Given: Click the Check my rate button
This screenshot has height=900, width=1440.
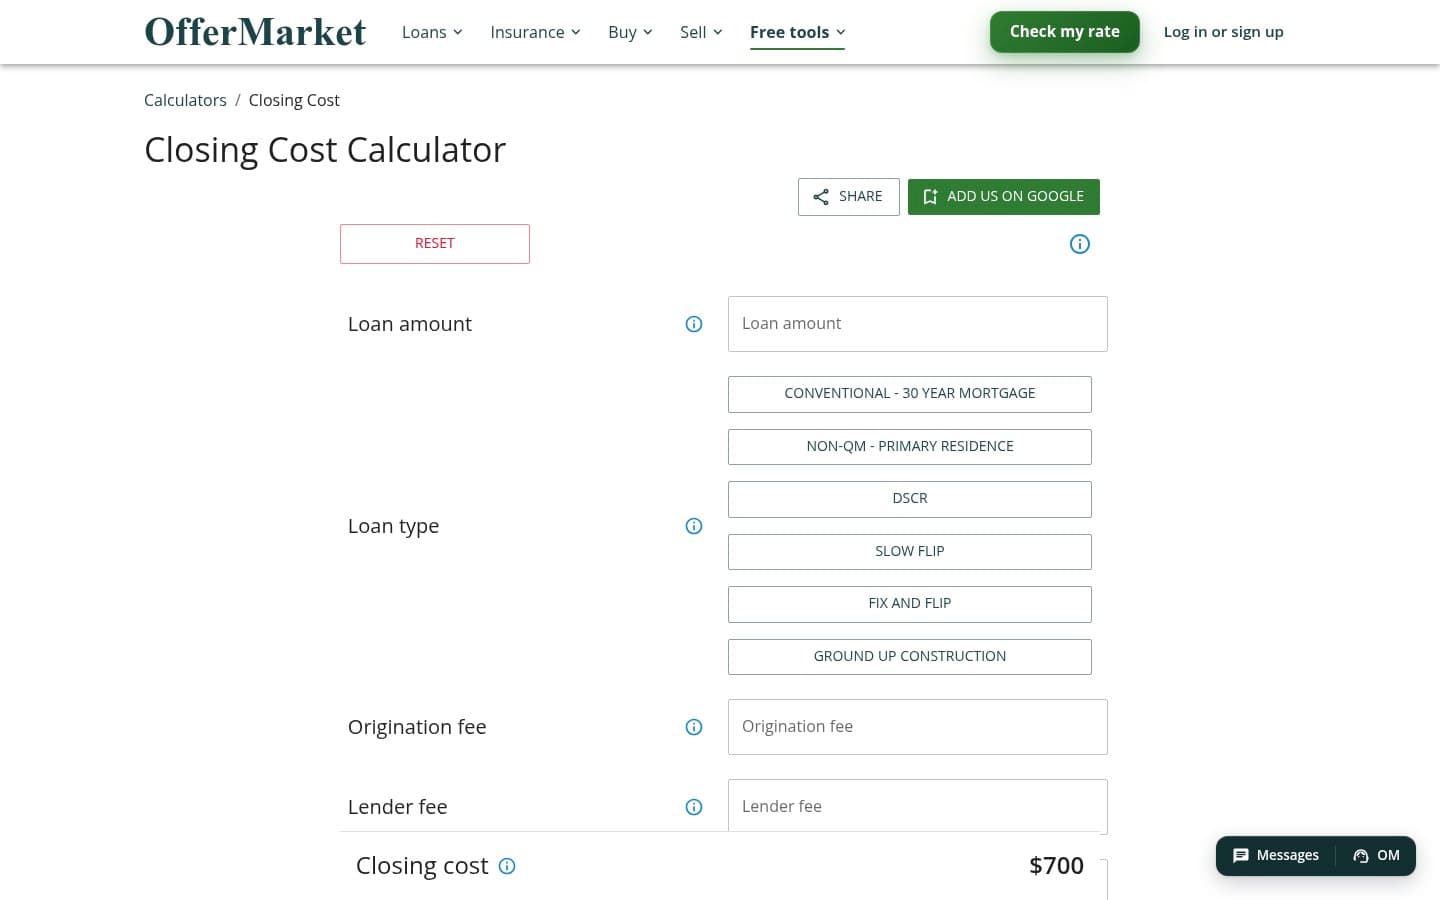Looking at the screenshot, I should 1064,32.
